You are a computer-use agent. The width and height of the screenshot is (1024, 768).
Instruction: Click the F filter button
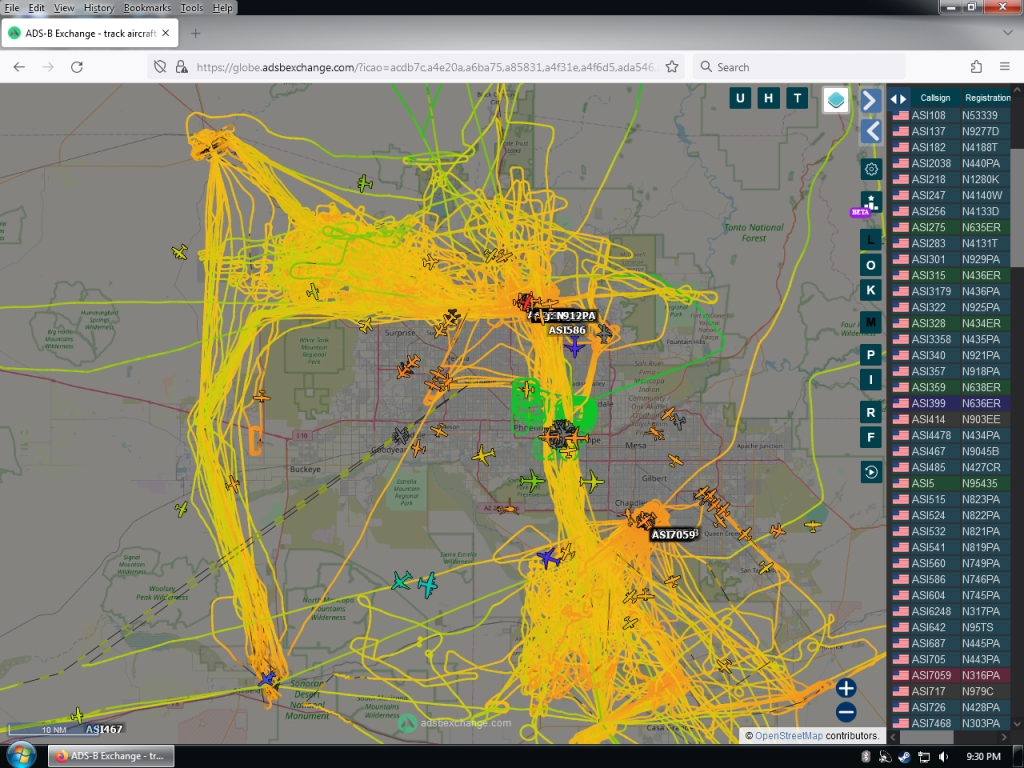pos(871,438)
